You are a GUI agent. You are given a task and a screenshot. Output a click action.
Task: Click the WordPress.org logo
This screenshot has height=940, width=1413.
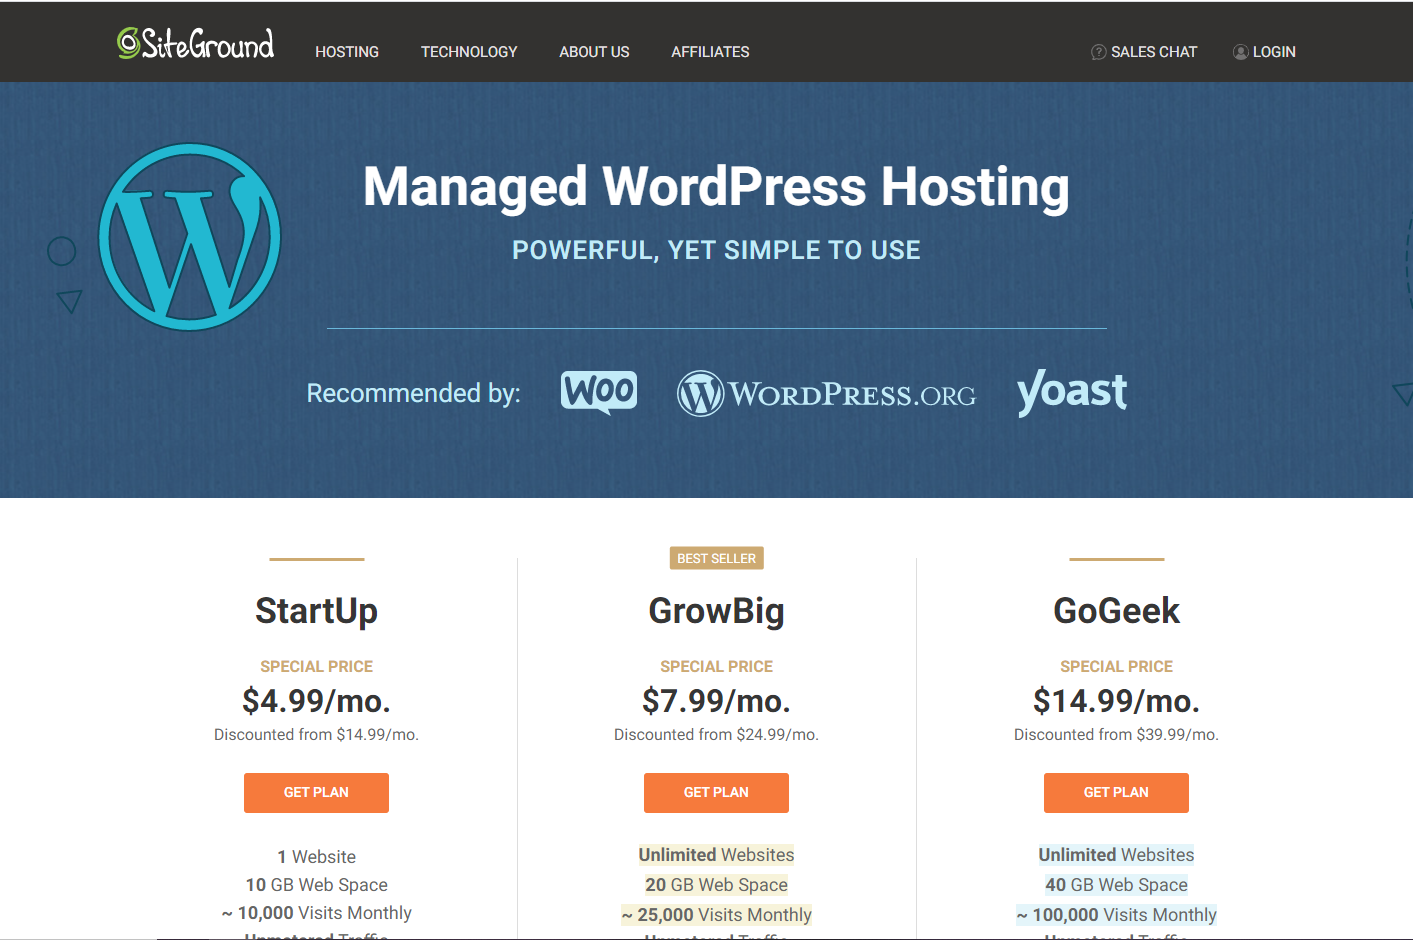[x=826, y=394]
